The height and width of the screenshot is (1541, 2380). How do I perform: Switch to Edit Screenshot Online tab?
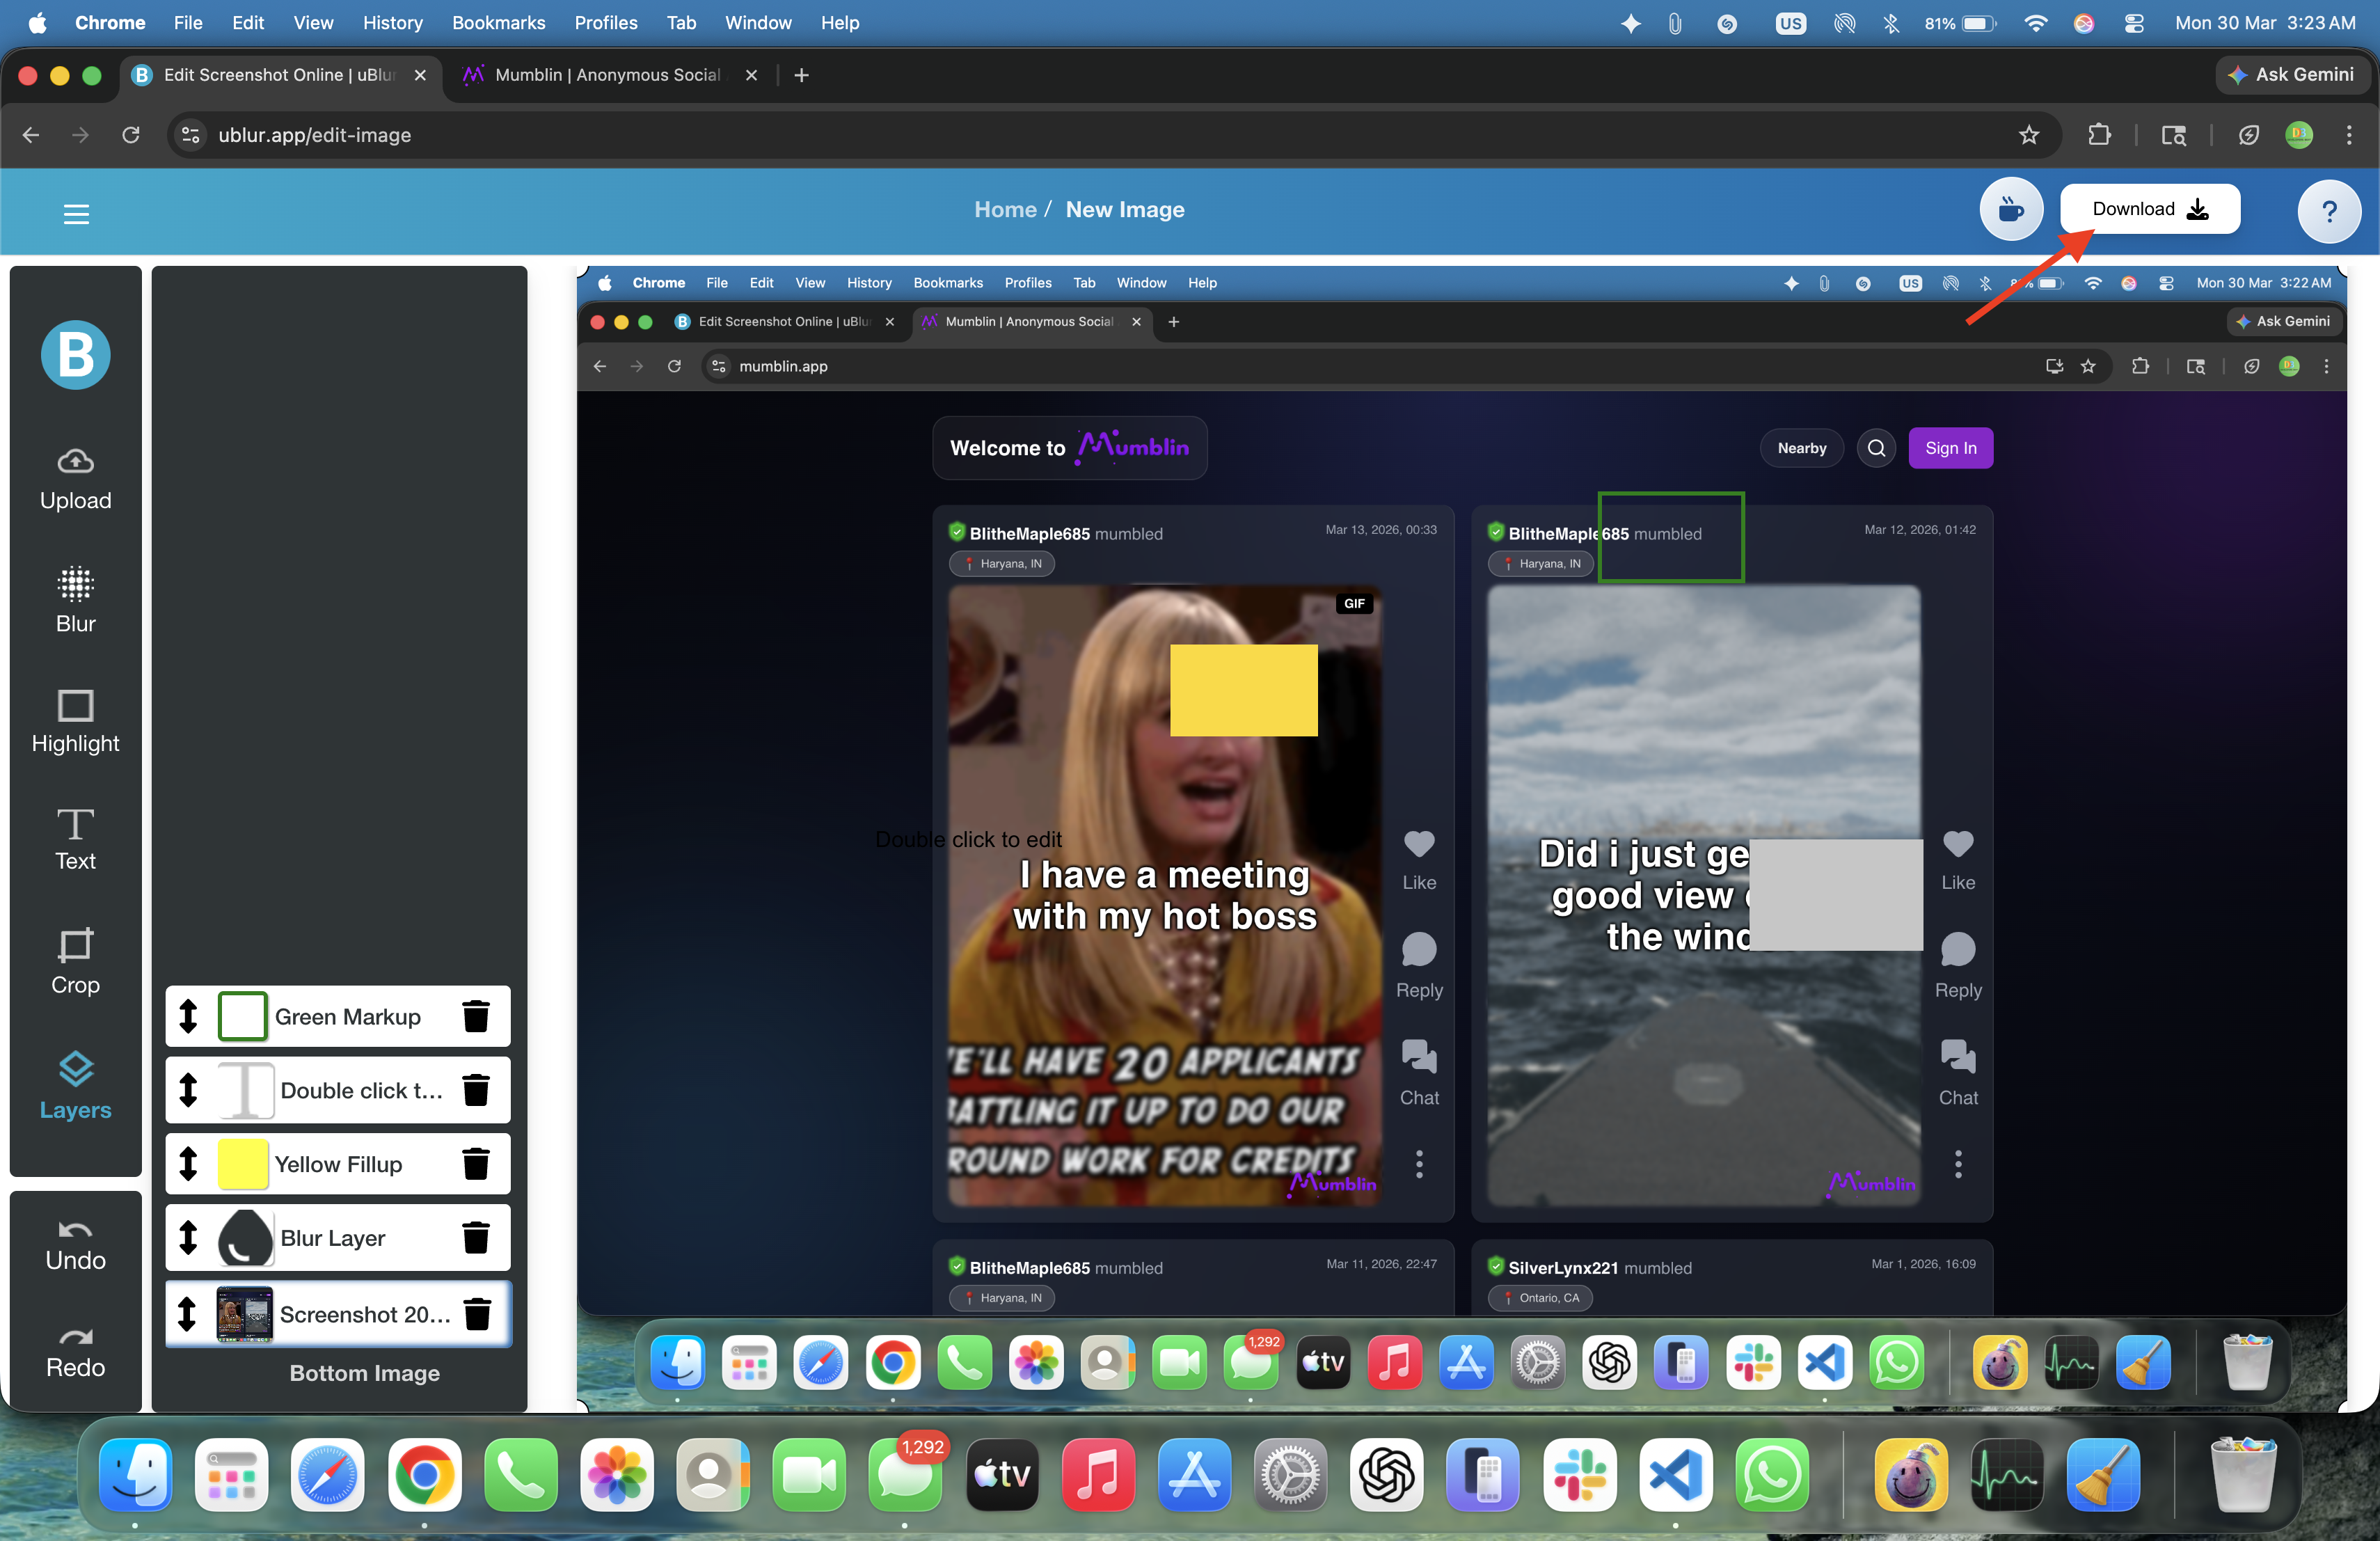click(x=280, y=75)
